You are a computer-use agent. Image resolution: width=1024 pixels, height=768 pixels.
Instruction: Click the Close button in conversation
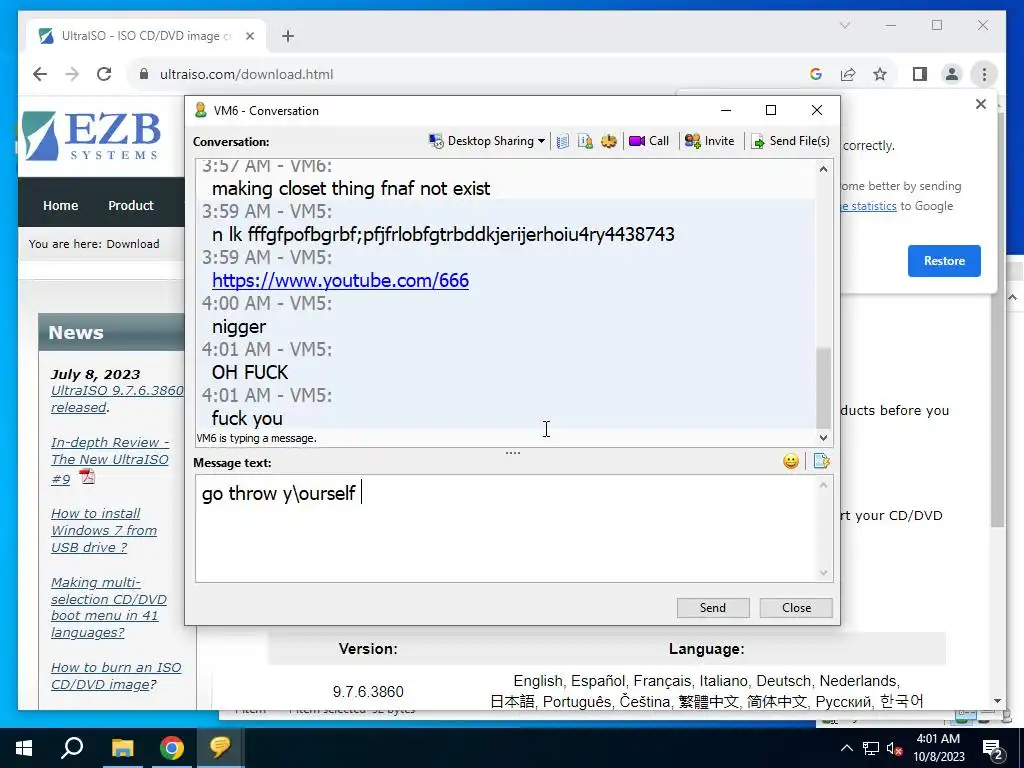click(796, 607)
